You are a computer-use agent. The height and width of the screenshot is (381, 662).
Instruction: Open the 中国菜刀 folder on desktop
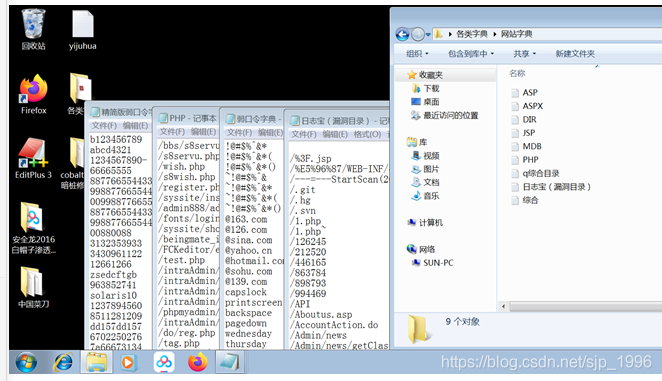click(x=33, y=287)
